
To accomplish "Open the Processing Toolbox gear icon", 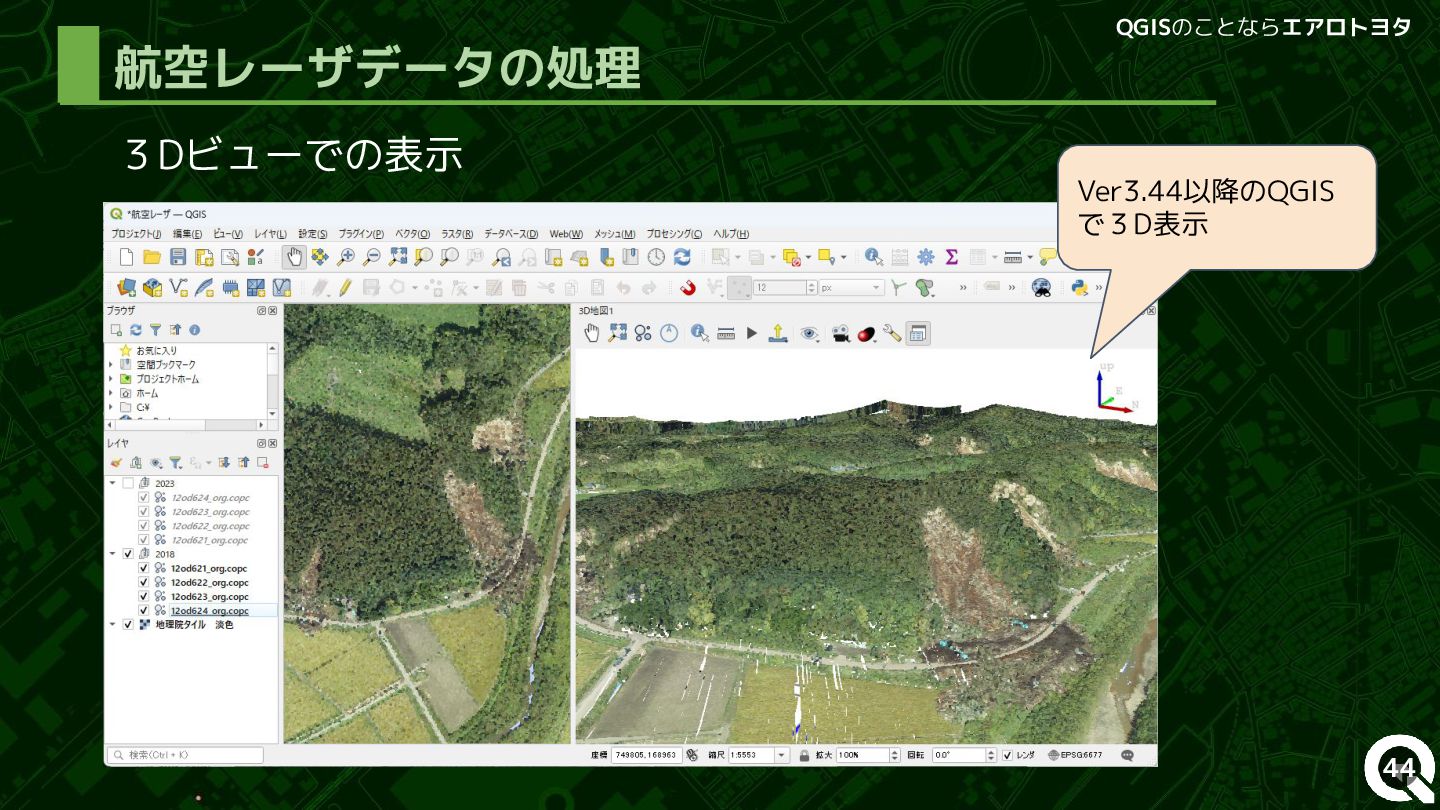I will (926, 257).
